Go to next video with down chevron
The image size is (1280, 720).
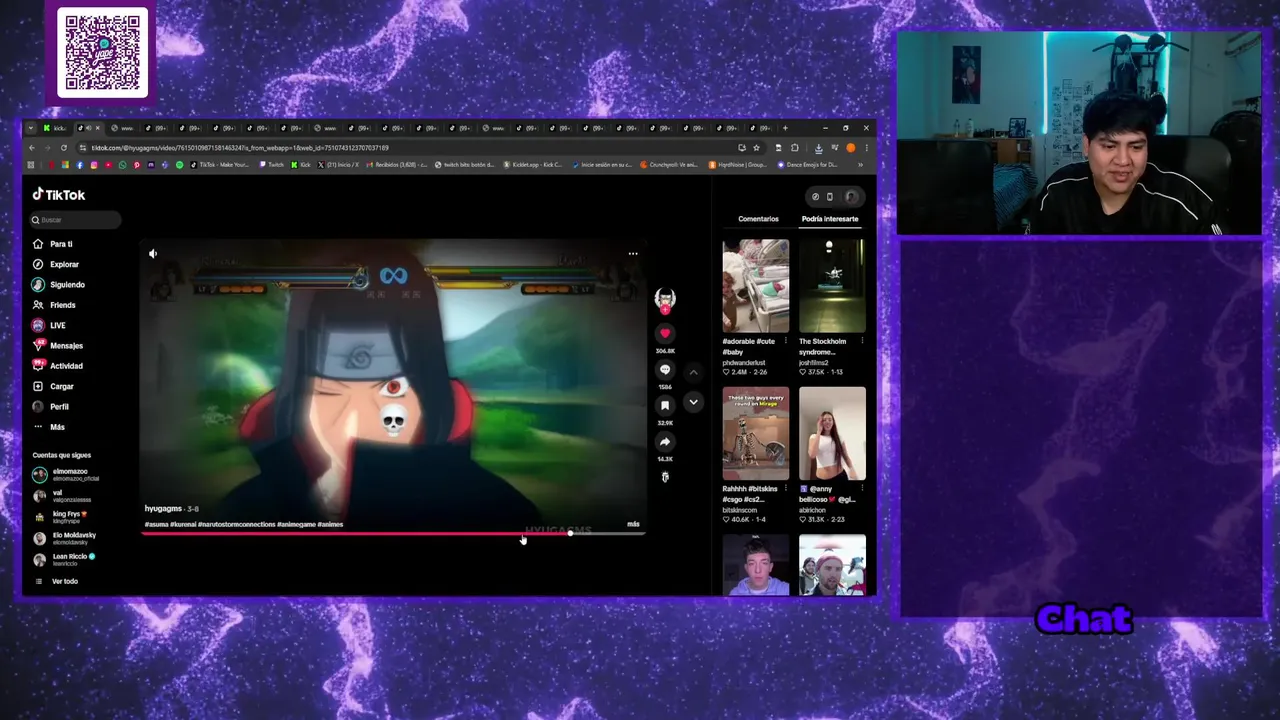(693, 402)
